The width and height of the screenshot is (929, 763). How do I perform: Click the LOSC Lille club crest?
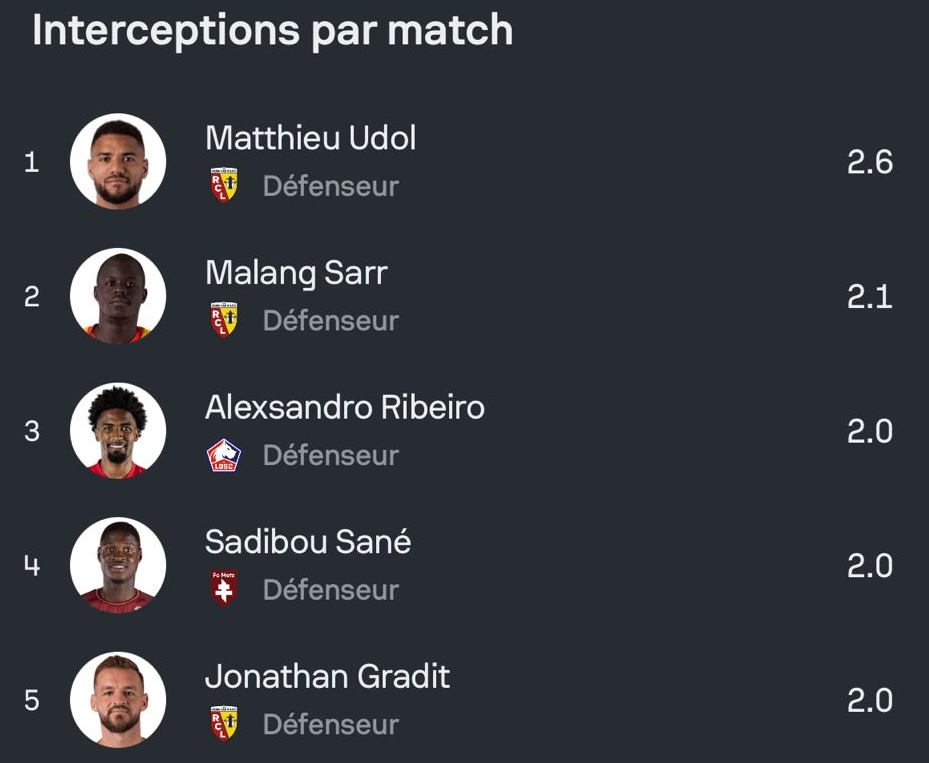[x=224, y=455]
